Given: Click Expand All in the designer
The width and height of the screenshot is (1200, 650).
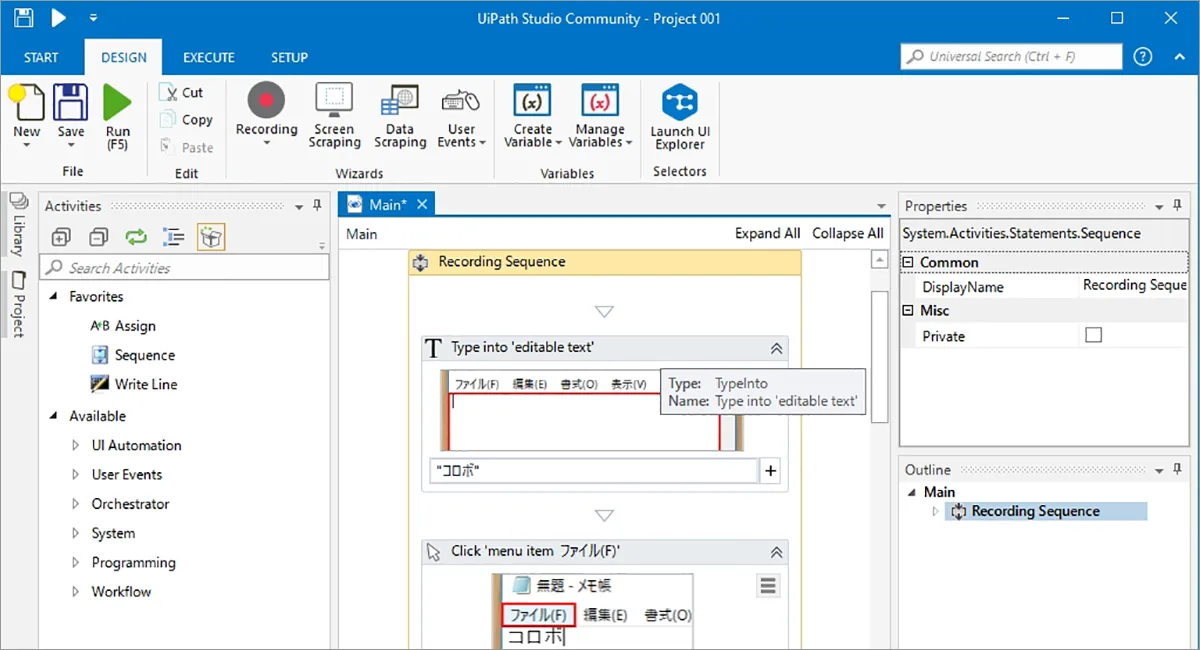Looking at the screenshot, I should pos(767,233).
